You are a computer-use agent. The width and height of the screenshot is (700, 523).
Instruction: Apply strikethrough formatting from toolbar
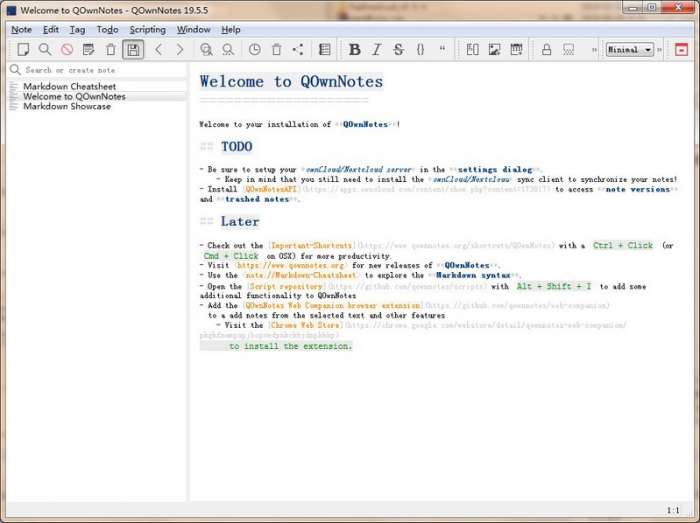[x=398, y=49]
